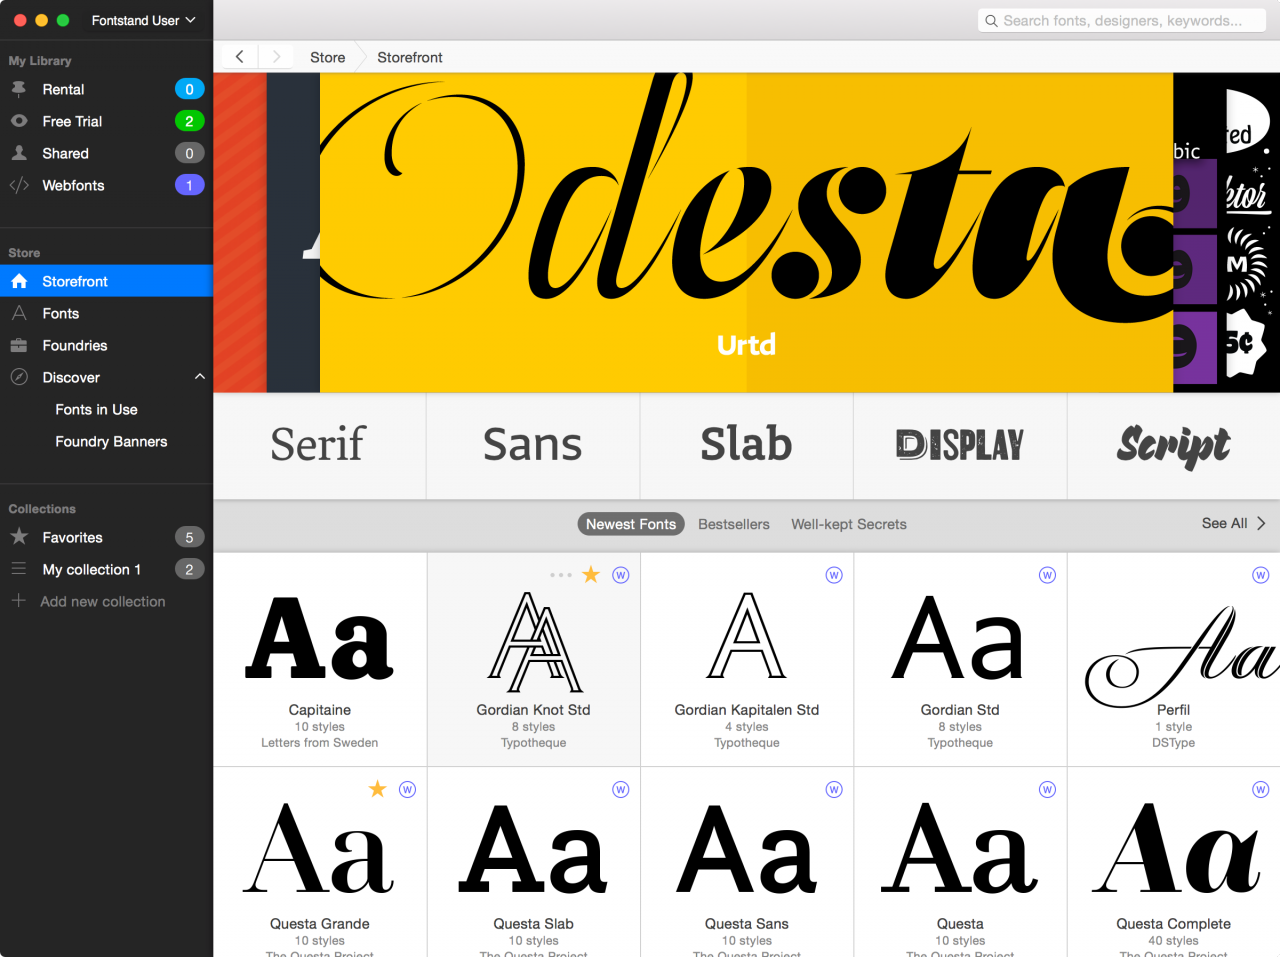The width and height of the screenshot is (1280, 957).
Task: Toggle favorite star on Gordian Knot Std
Action: point(591,574)
